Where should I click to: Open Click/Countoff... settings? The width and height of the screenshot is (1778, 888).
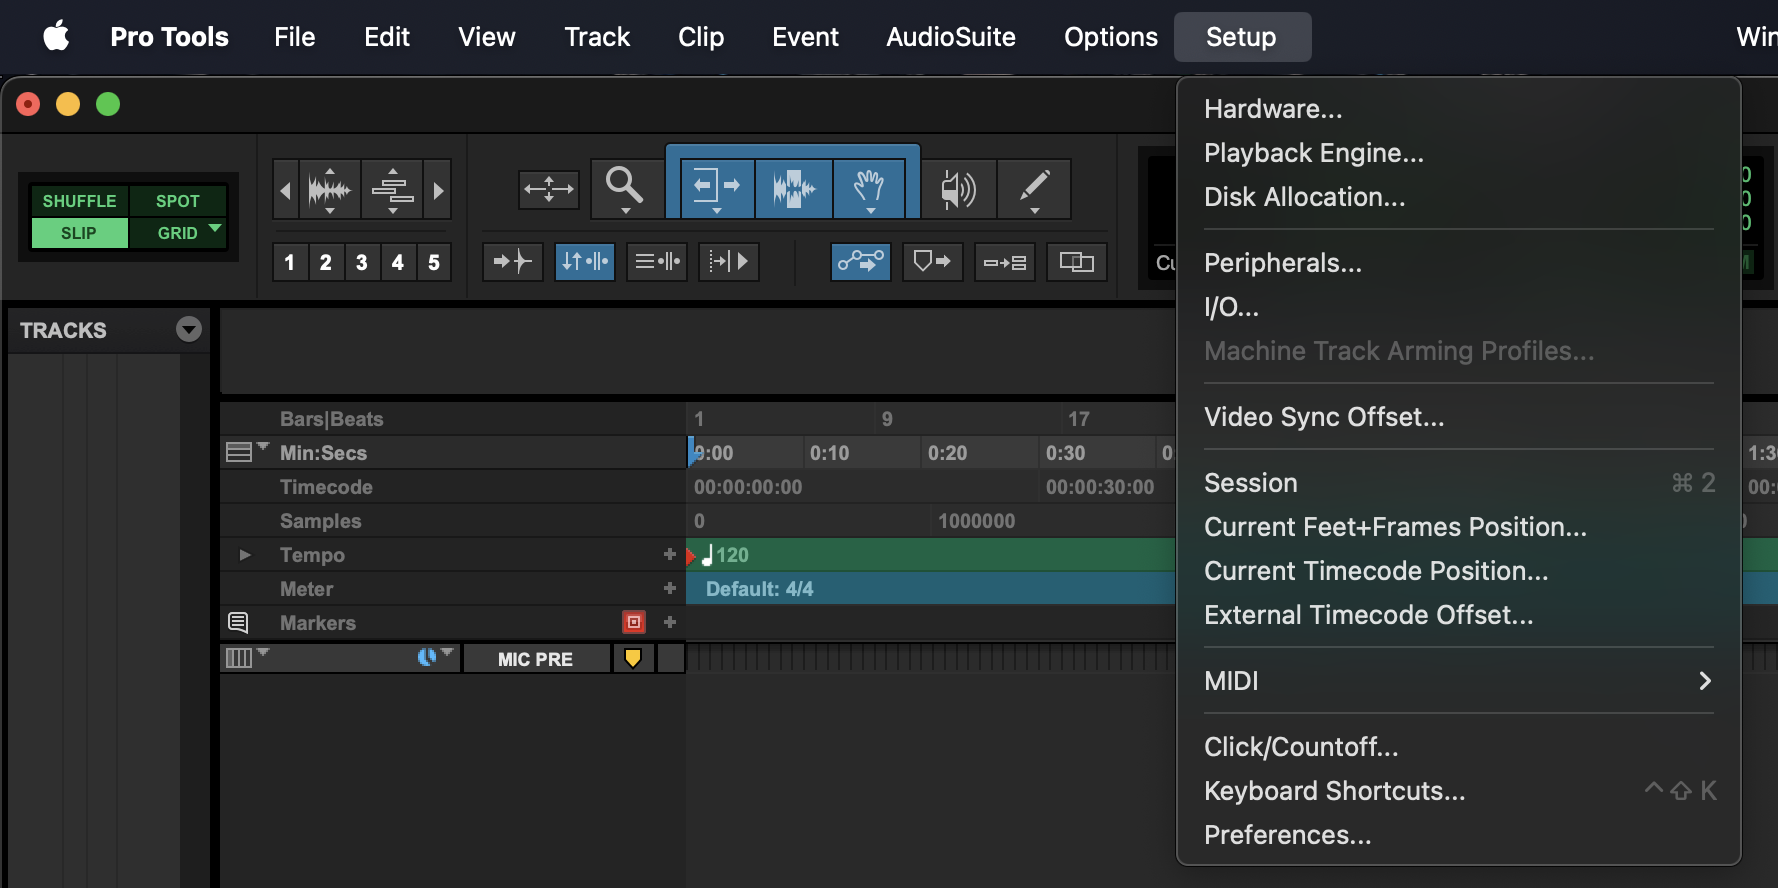click(1459, 747)
